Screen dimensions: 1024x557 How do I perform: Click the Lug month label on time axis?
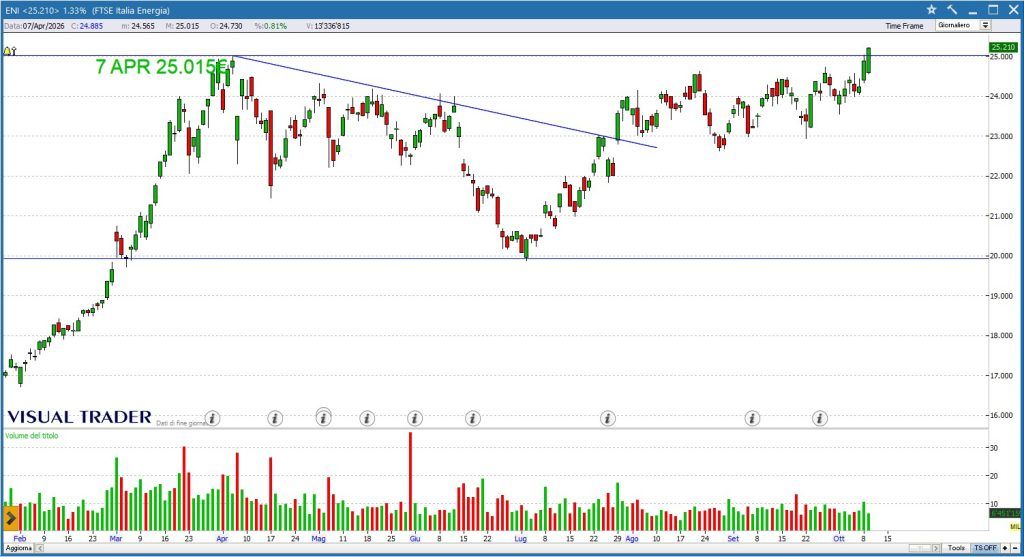click(x=520, y=539)
